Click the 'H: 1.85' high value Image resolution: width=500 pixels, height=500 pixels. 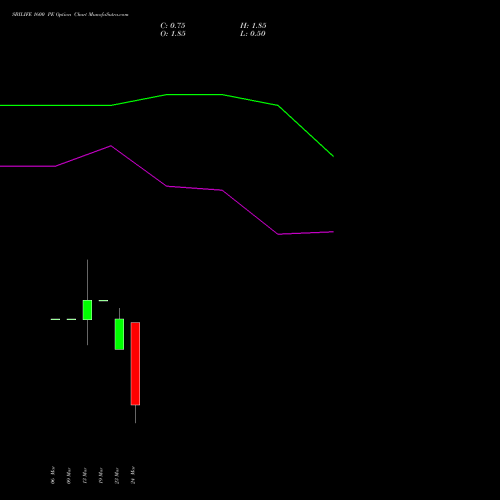tap(253, 26)
